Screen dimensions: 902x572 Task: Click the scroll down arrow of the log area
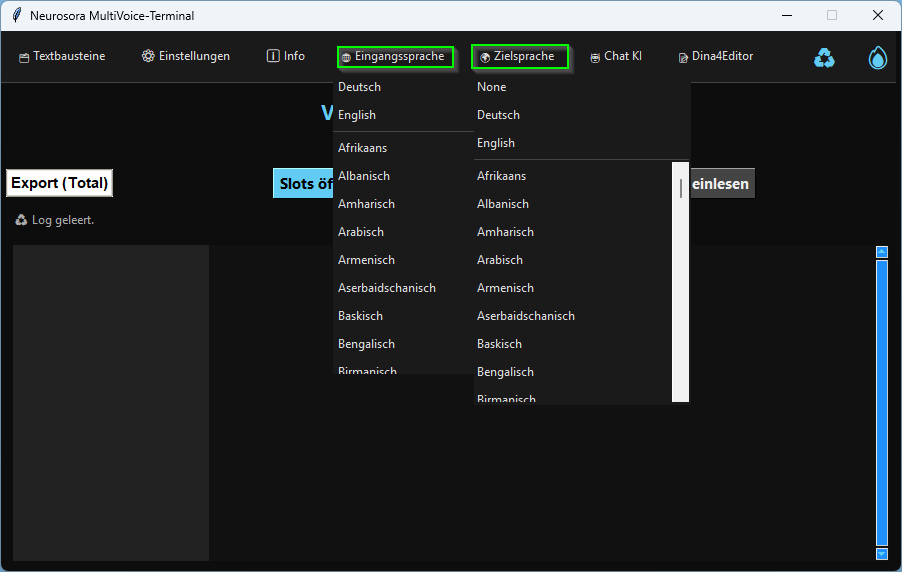tap(882, 553)
